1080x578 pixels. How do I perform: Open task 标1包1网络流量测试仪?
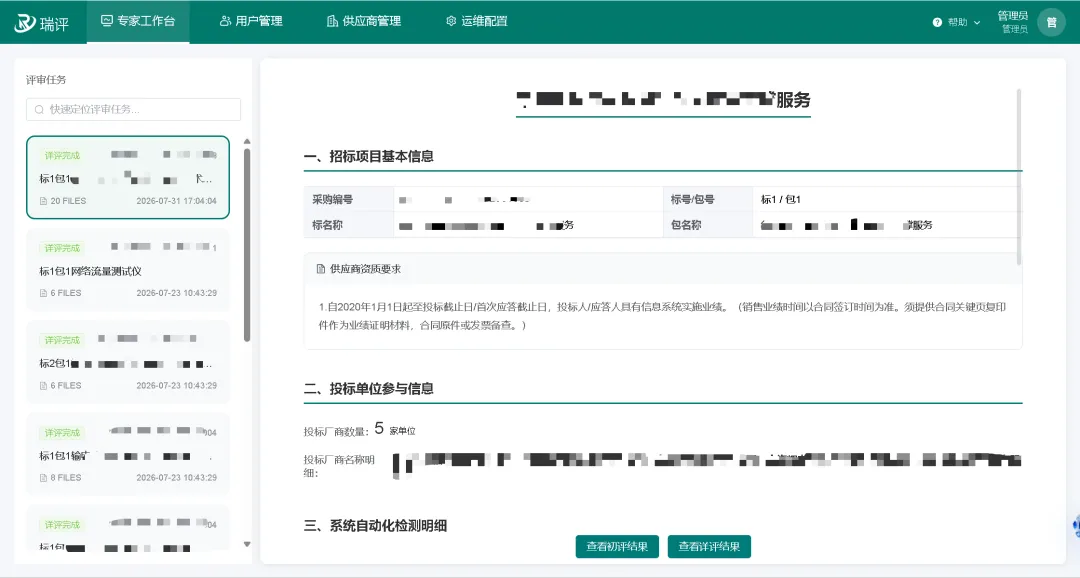click(128, 270)
